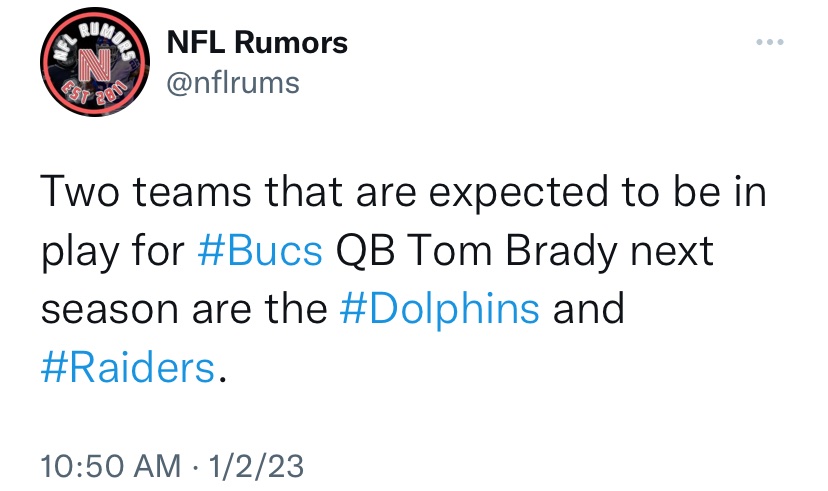Visit the @nflrums handle
Viewport: 828px width, 491px height.
tap(233, 83)
